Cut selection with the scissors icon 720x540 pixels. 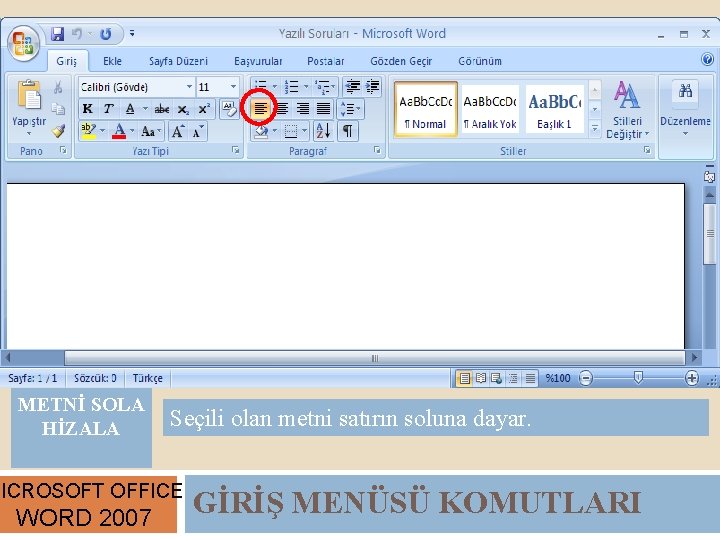coord(58,87)
